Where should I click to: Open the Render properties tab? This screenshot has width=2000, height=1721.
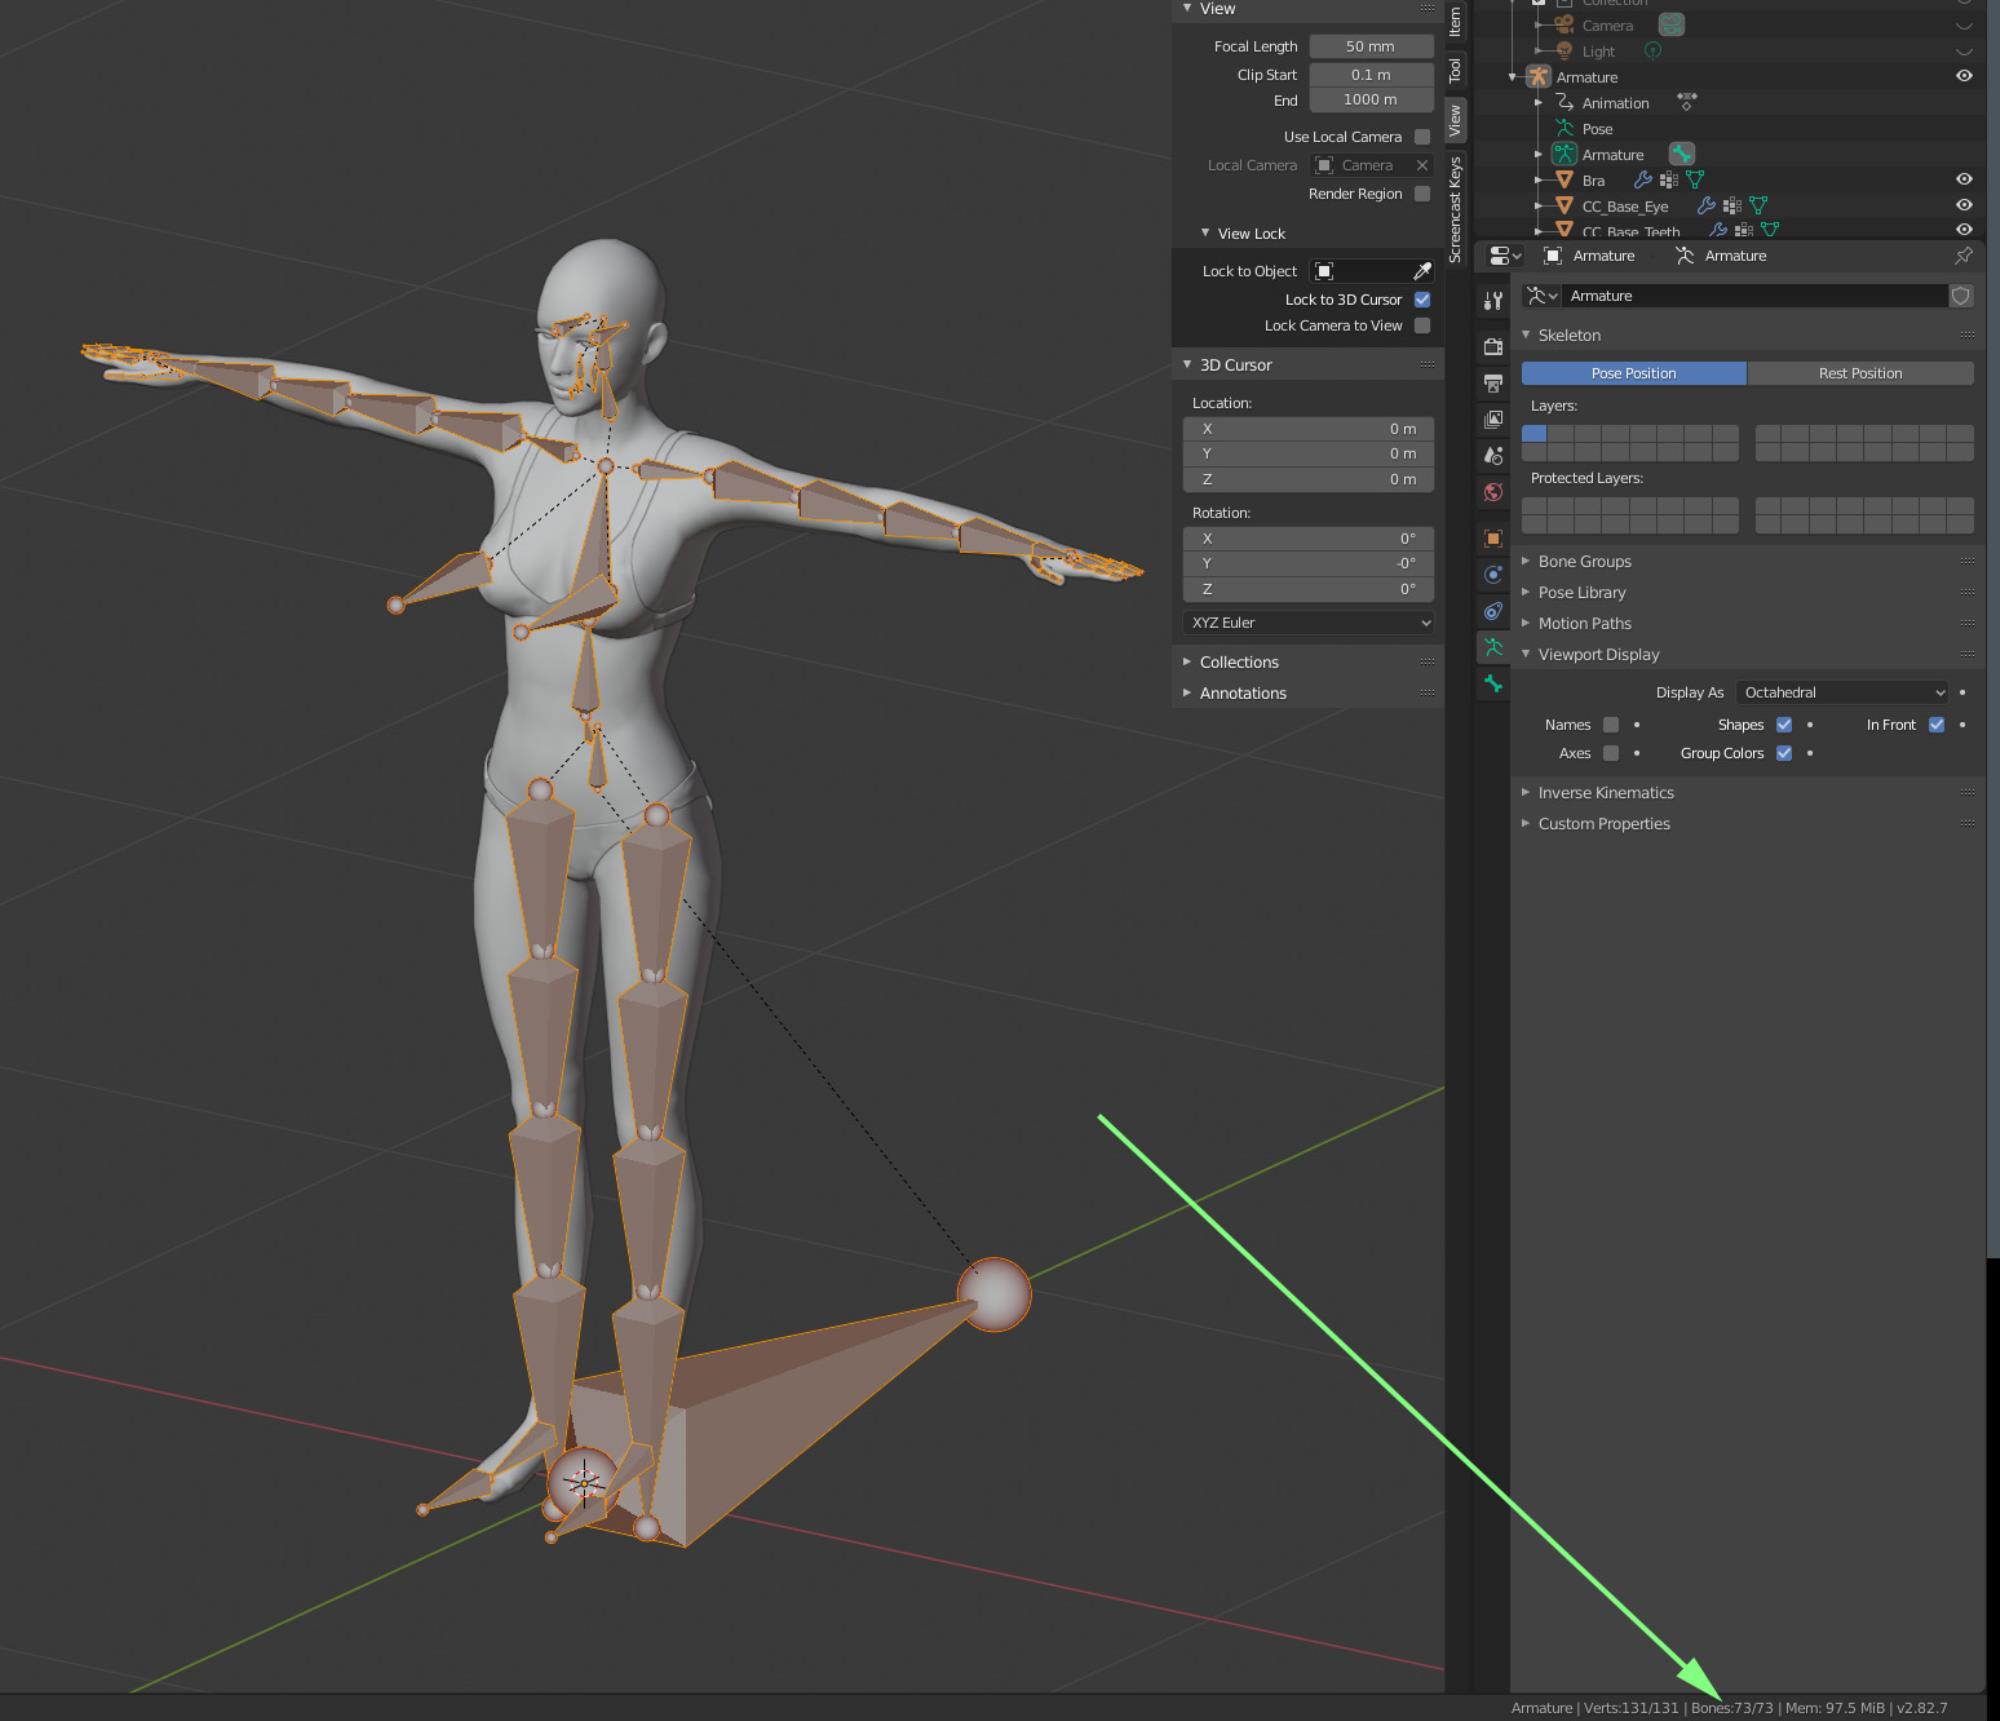[1493, 347]
